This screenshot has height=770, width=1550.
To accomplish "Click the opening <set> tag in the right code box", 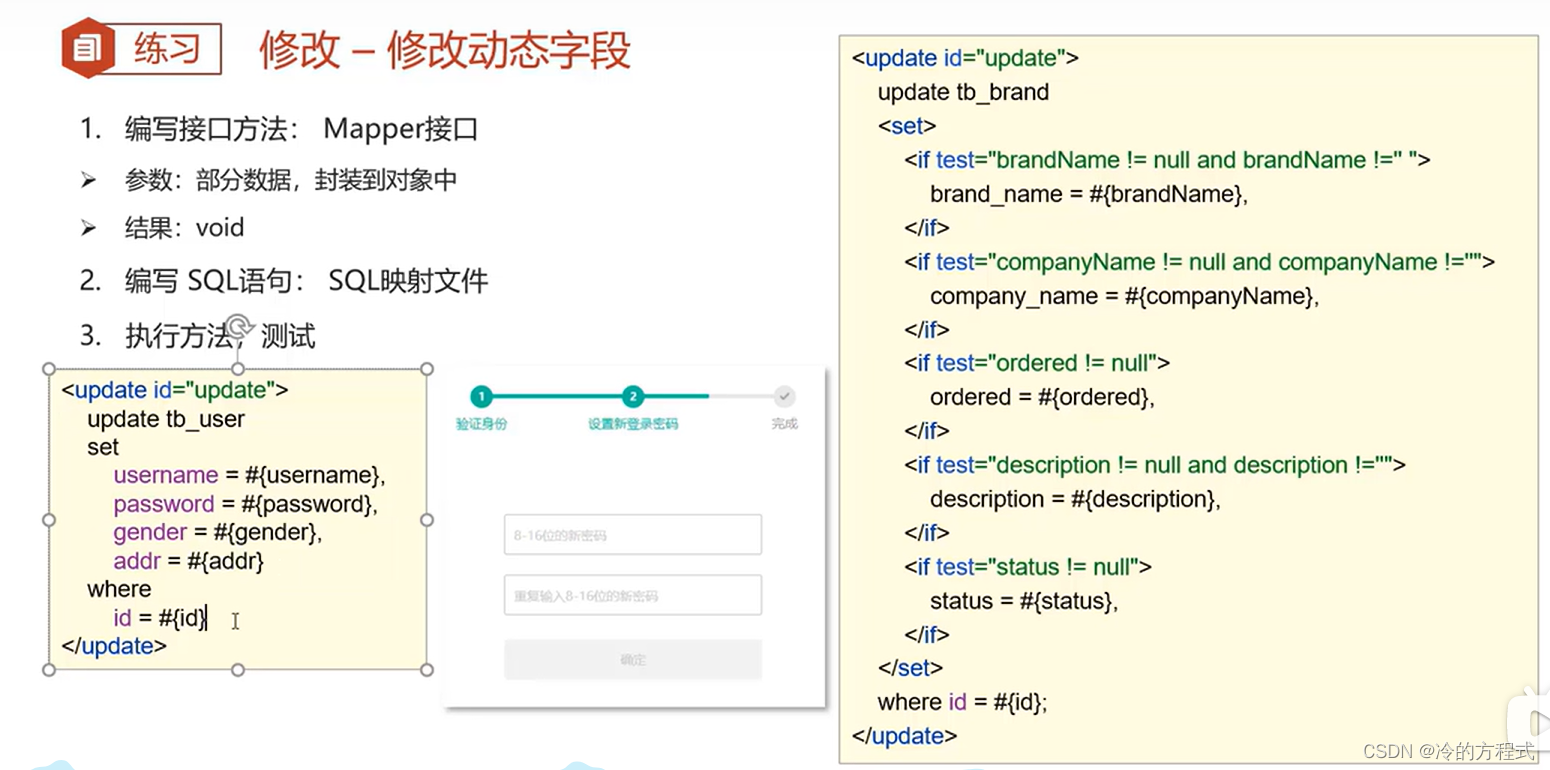I will click(907, 127).
